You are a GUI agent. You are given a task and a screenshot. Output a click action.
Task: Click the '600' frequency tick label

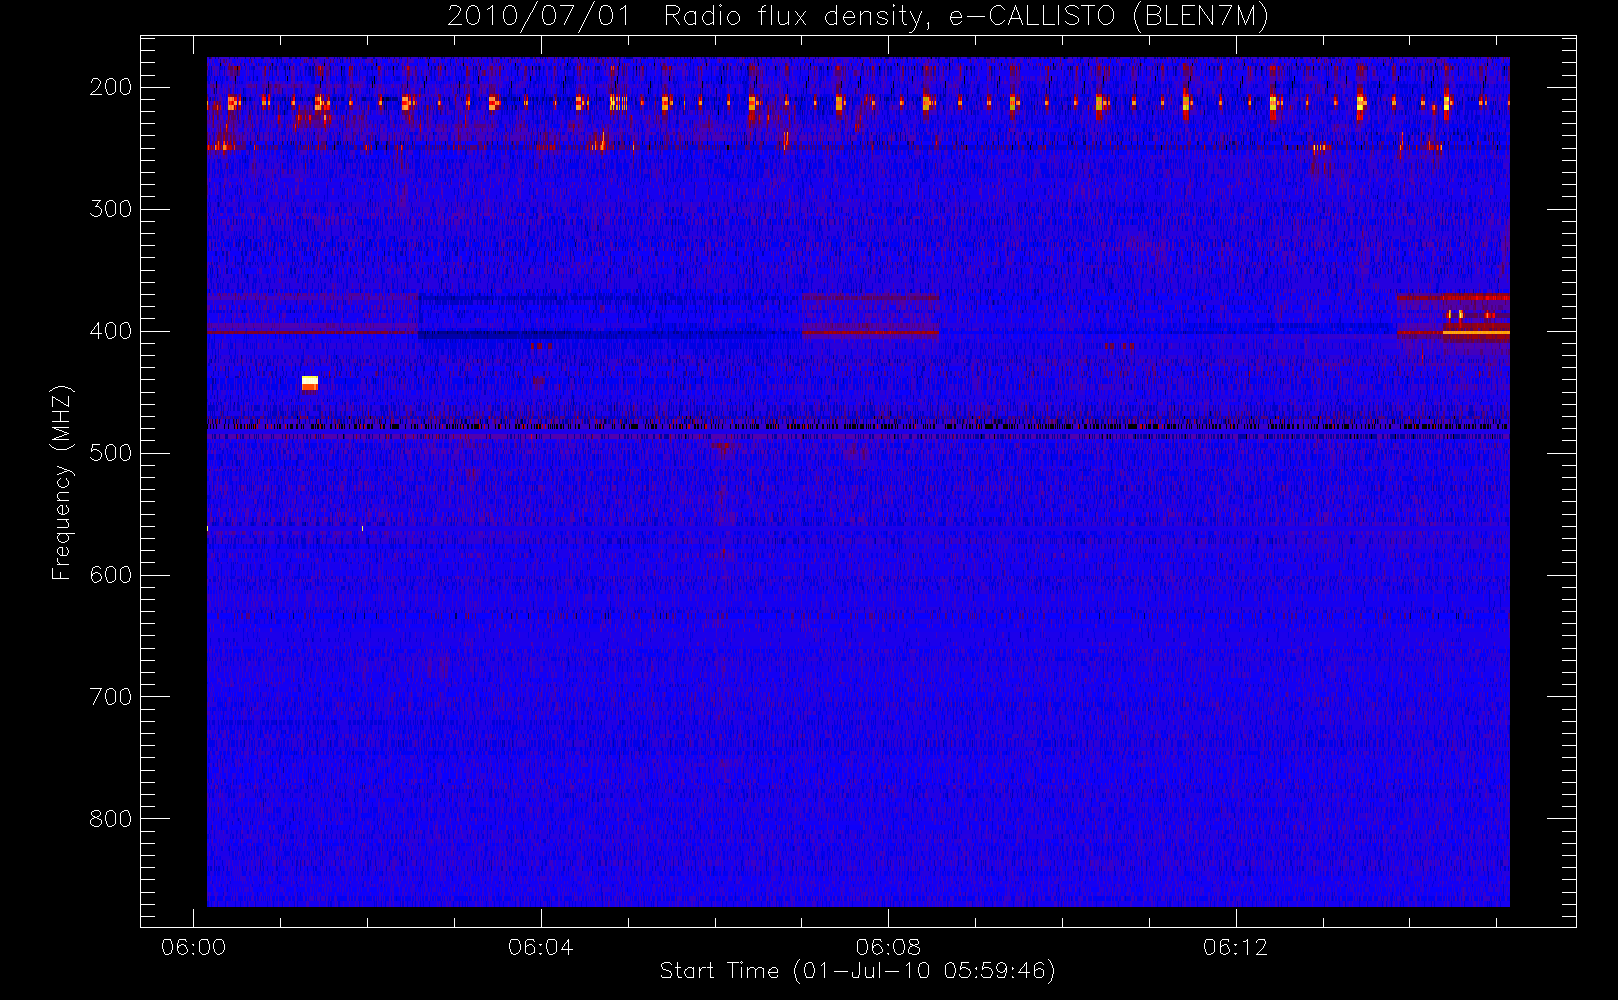click(110, 575)
